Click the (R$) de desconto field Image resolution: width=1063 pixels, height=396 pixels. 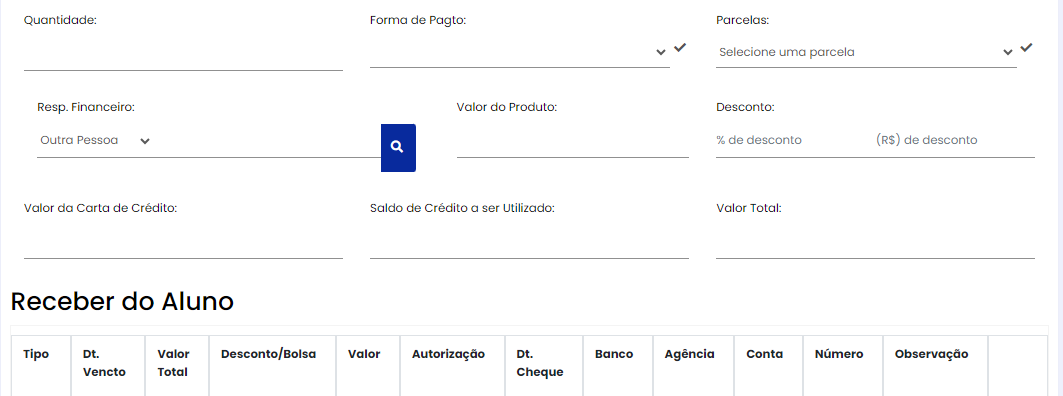click(x=954, y=140)
